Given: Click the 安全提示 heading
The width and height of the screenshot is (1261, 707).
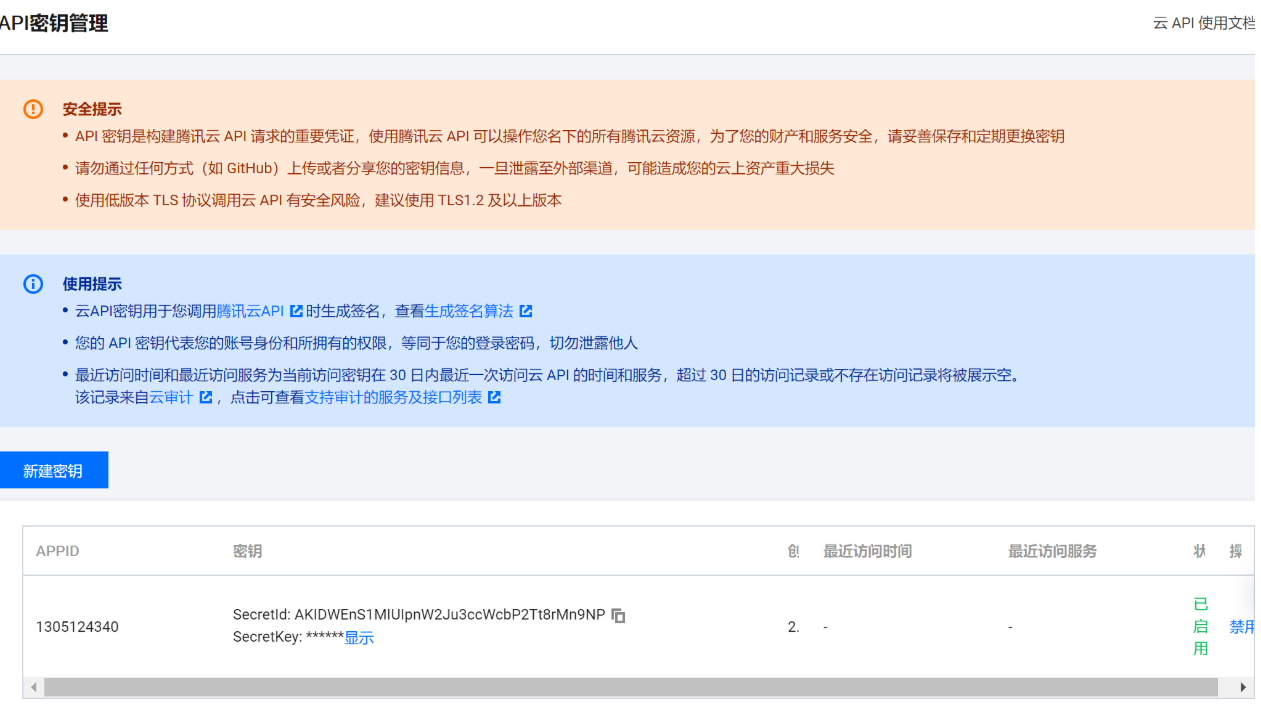Looking at the screenshot, I should 92,109.
